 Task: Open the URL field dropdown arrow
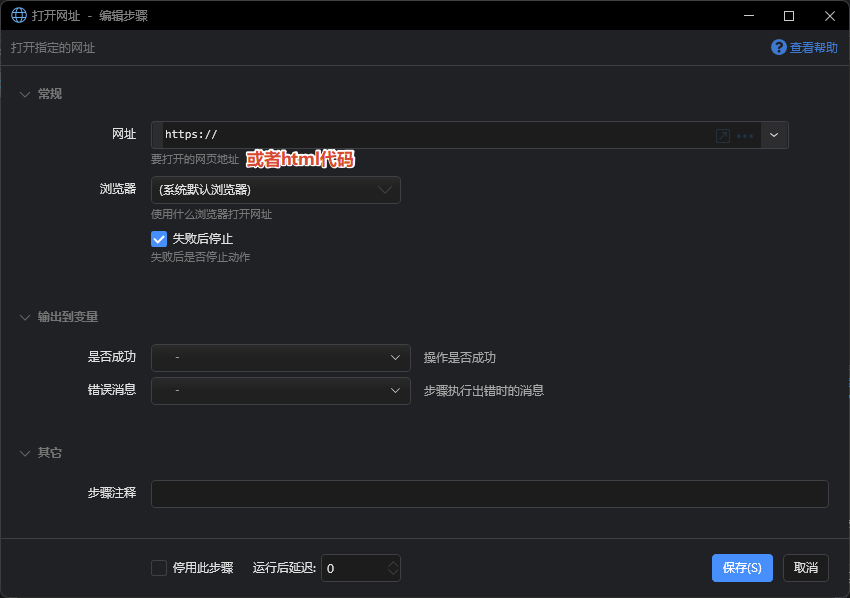click(775, 135)
